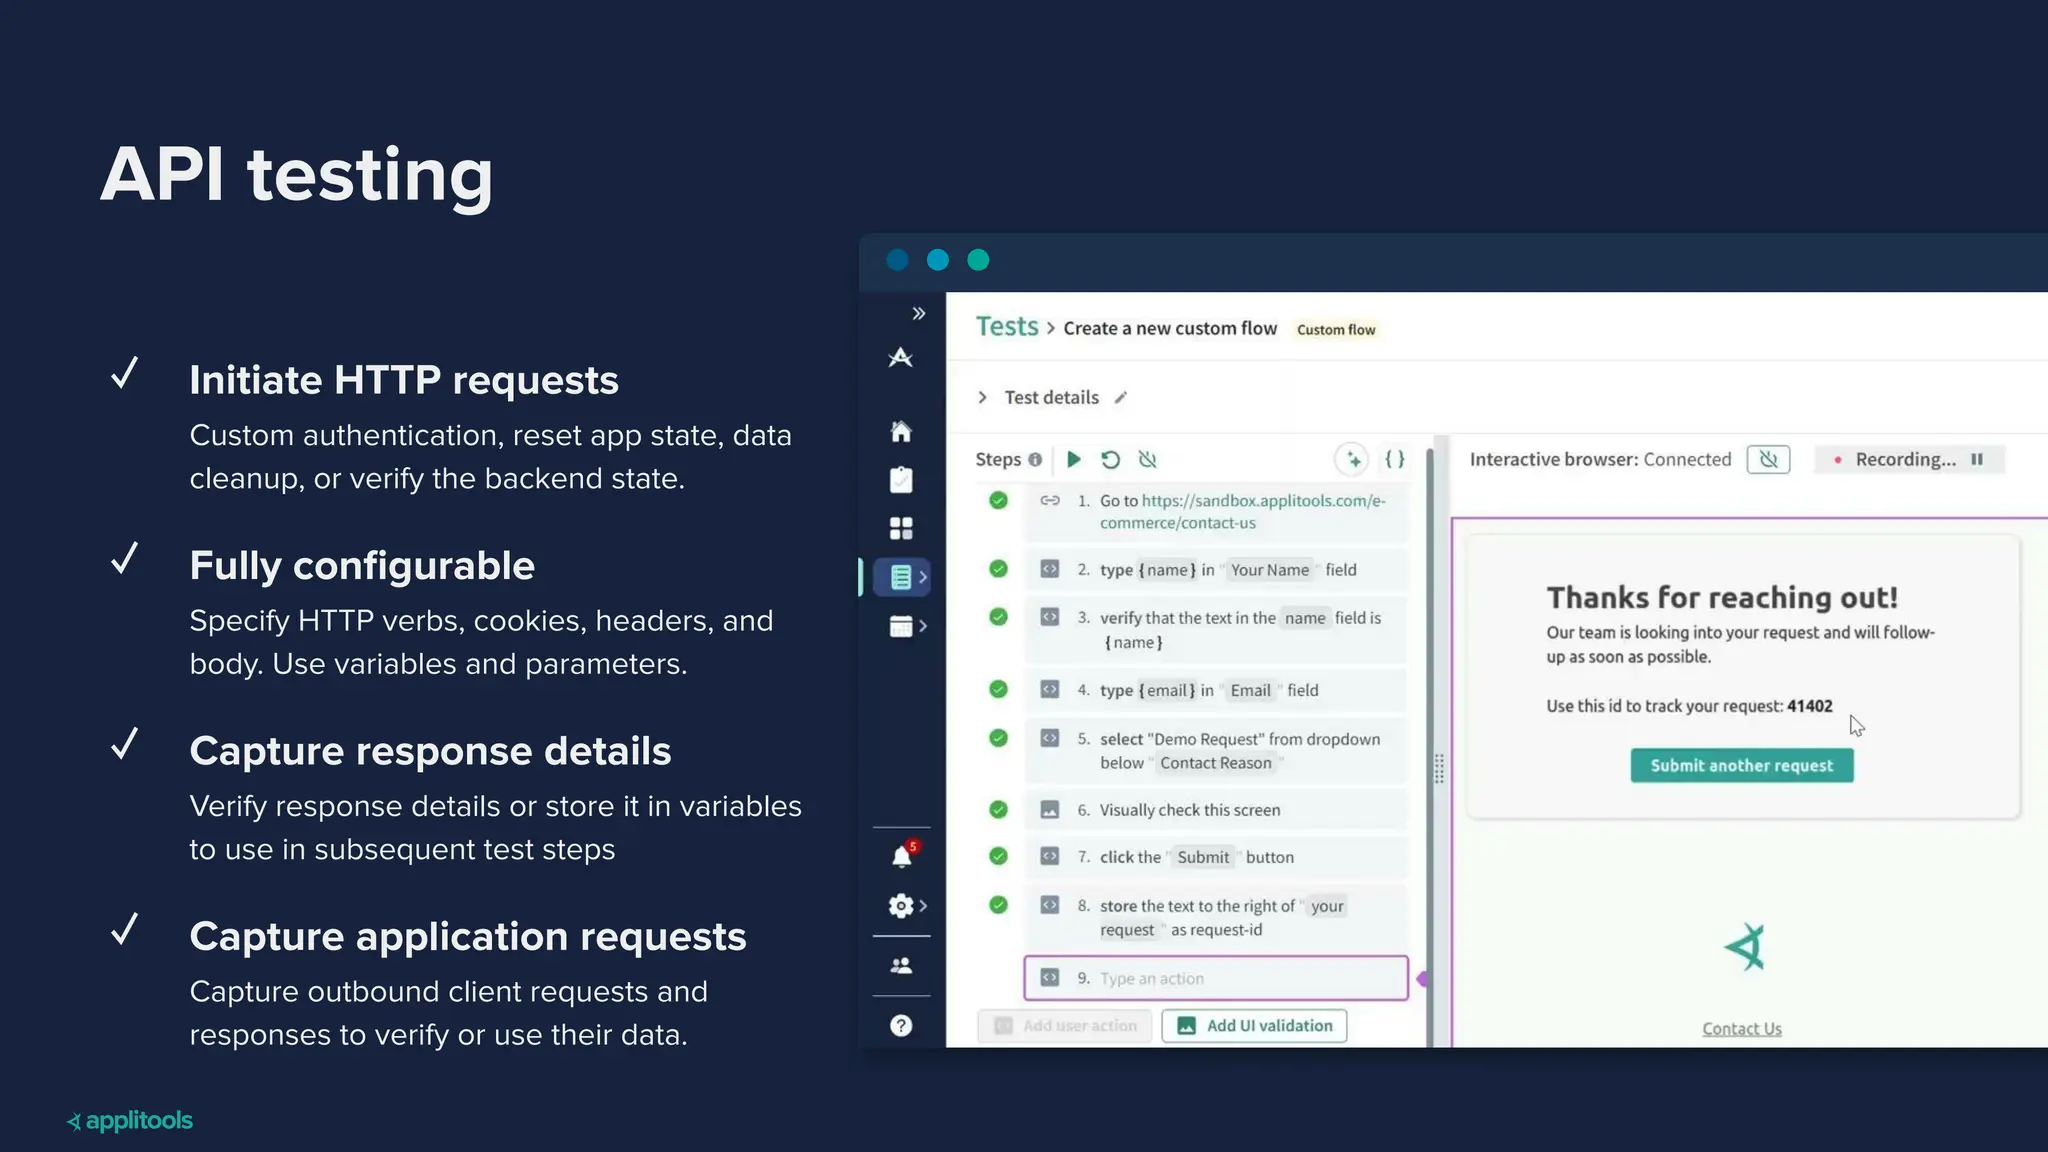Select step 2 type name in Your Name
Image resolution: width=2048 pixels, height=1152 pixels.
[1216, 570]
